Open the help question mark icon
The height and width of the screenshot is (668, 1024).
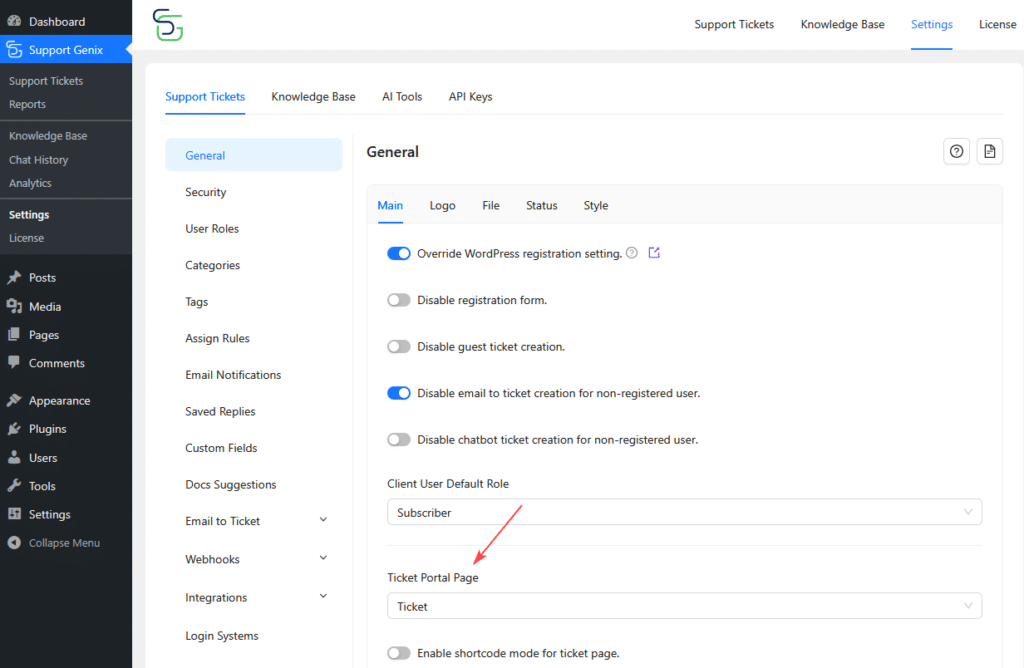[x=956, y=151]
